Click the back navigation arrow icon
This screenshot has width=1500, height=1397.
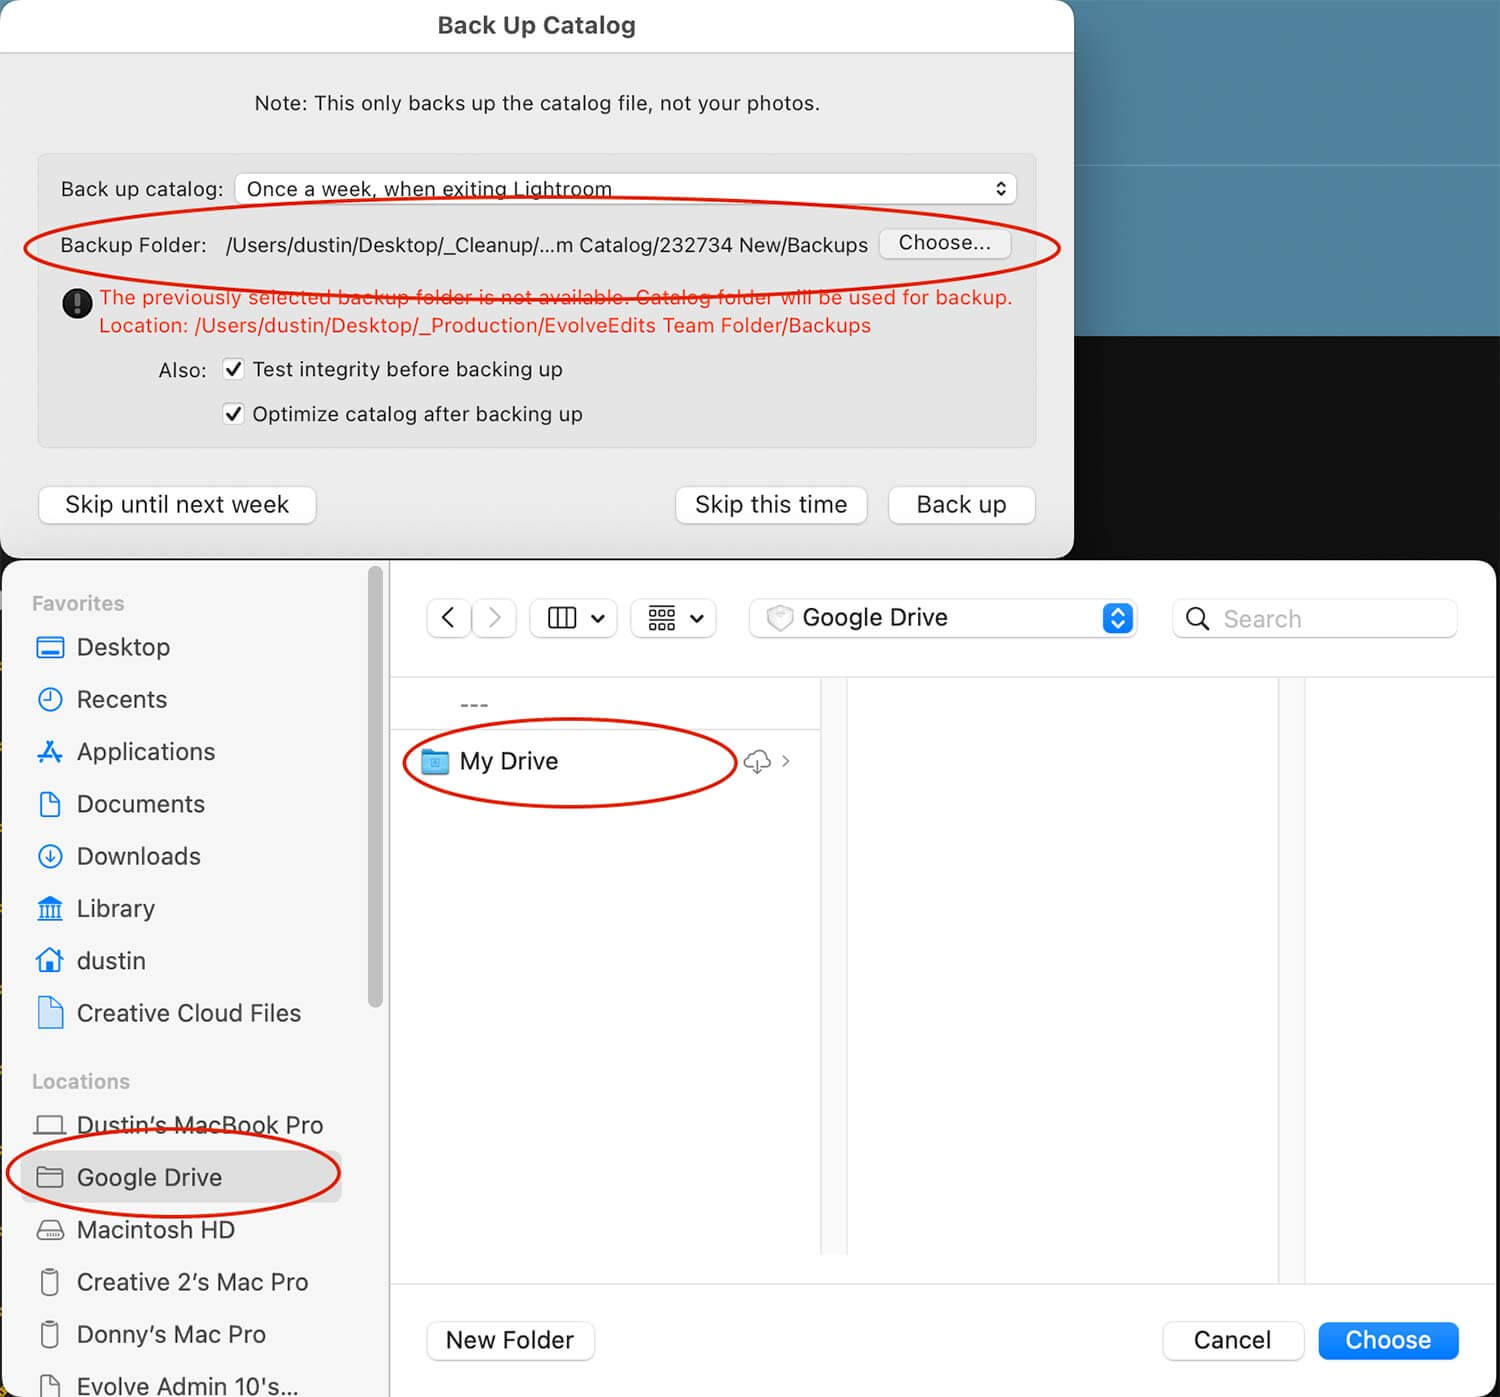448,618
